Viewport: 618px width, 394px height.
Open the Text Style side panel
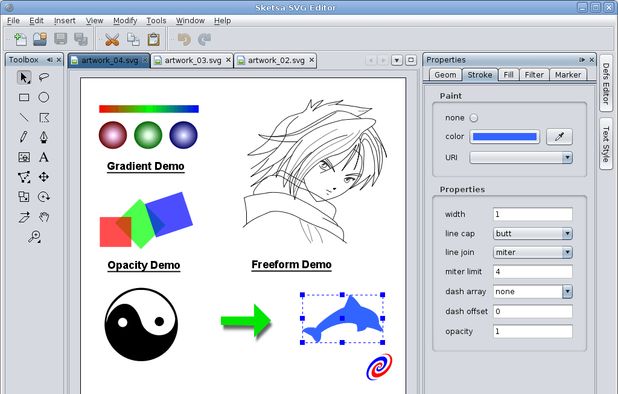606,144
